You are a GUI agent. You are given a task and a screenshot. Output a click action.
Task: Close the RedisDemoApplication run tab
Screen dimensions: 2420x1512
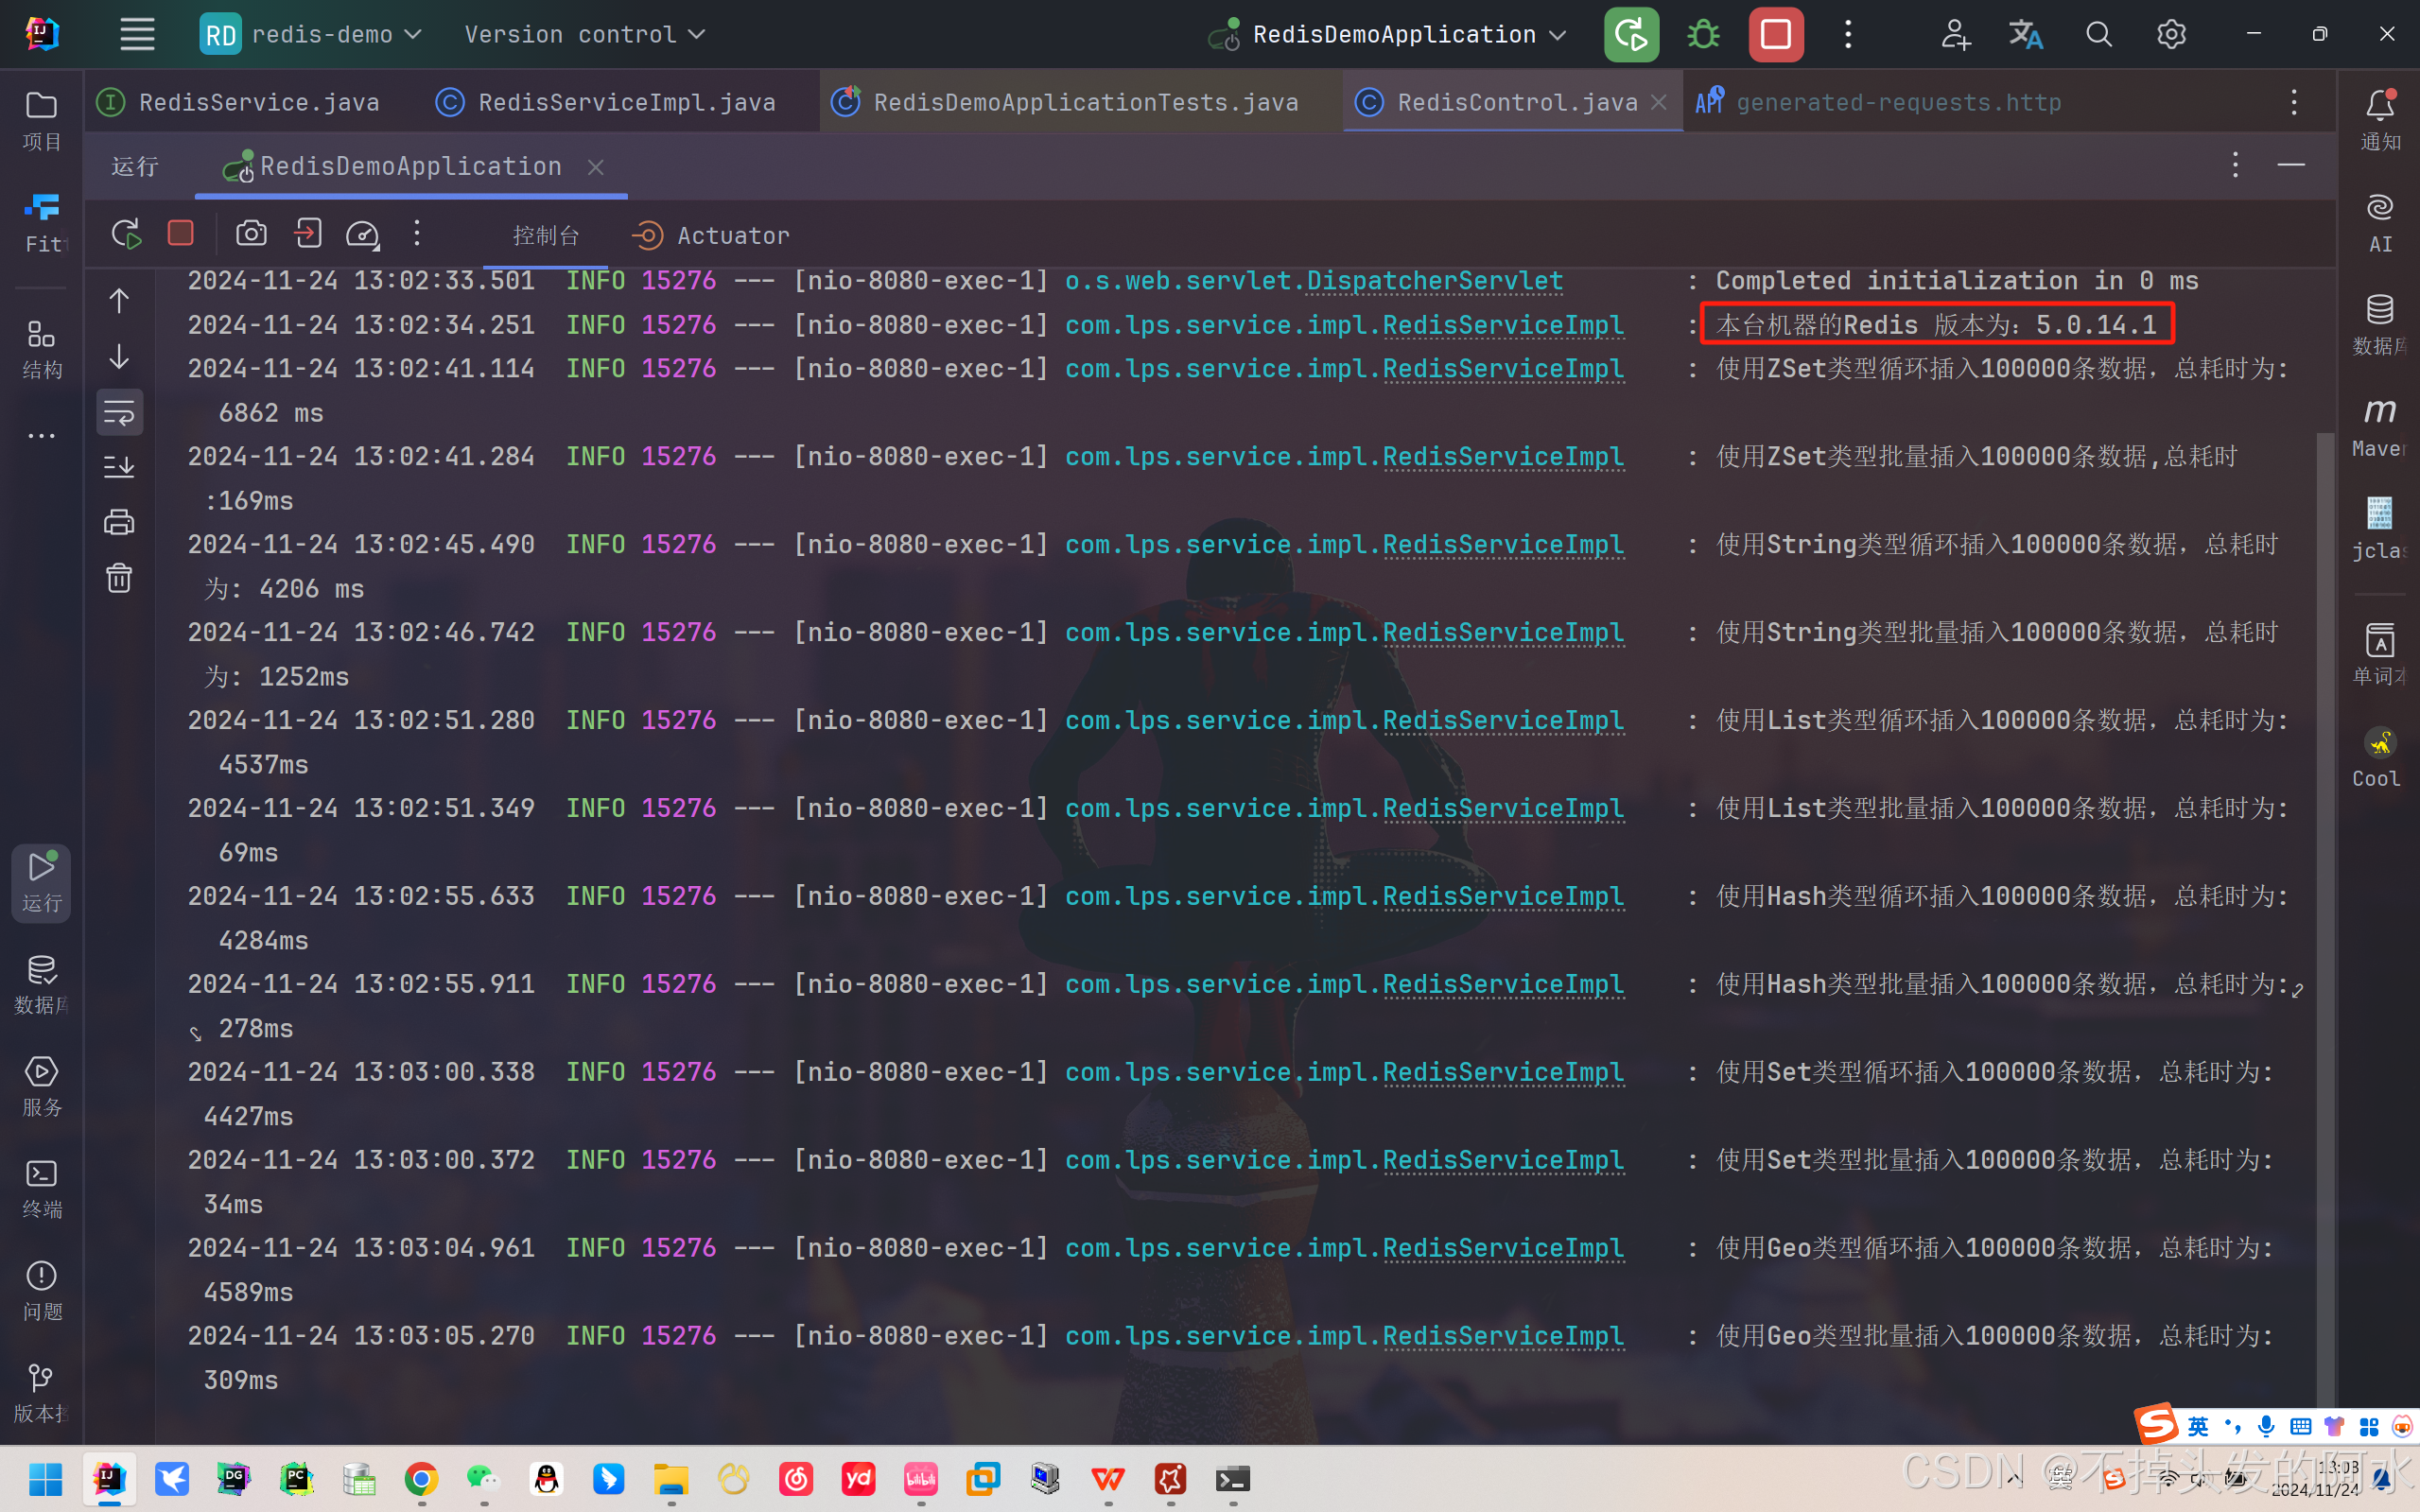point(596,167)
